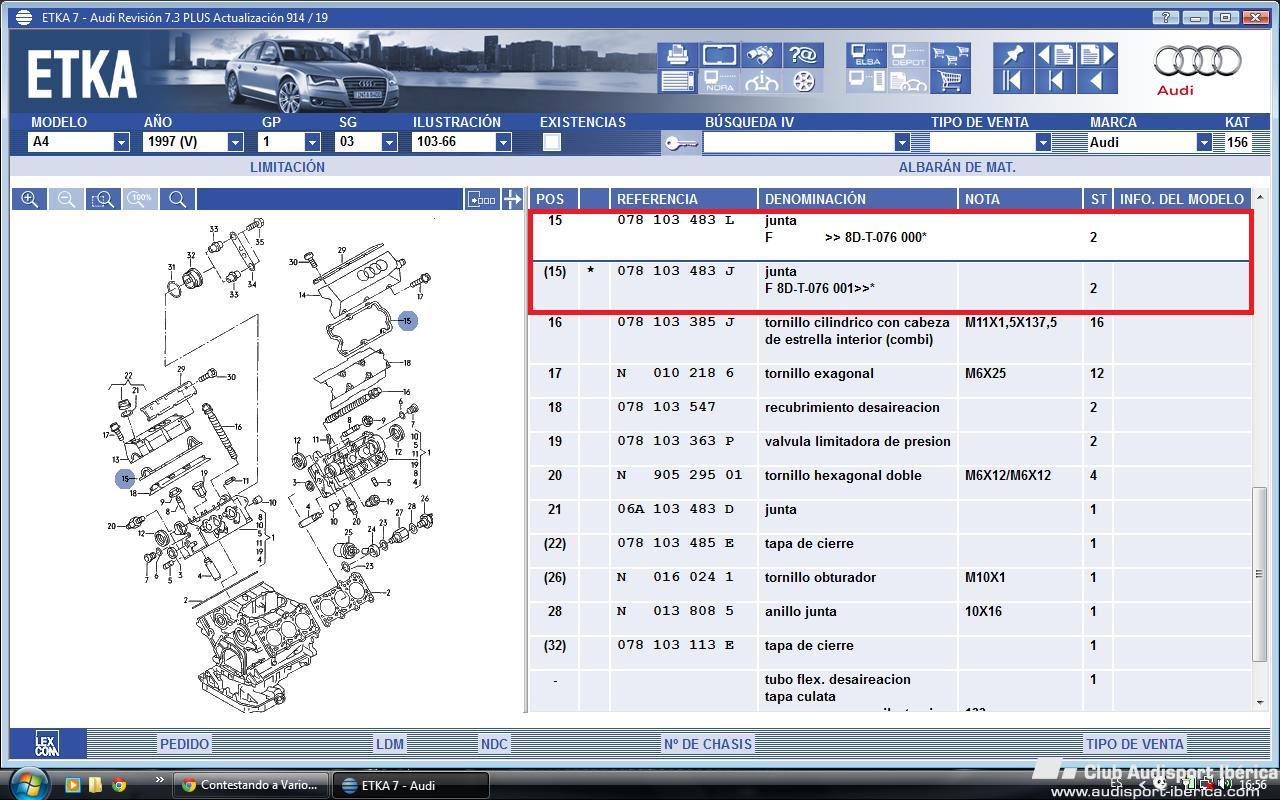Click highlighted callout 15 on cylinder head cover

click(x=407, y=320)
